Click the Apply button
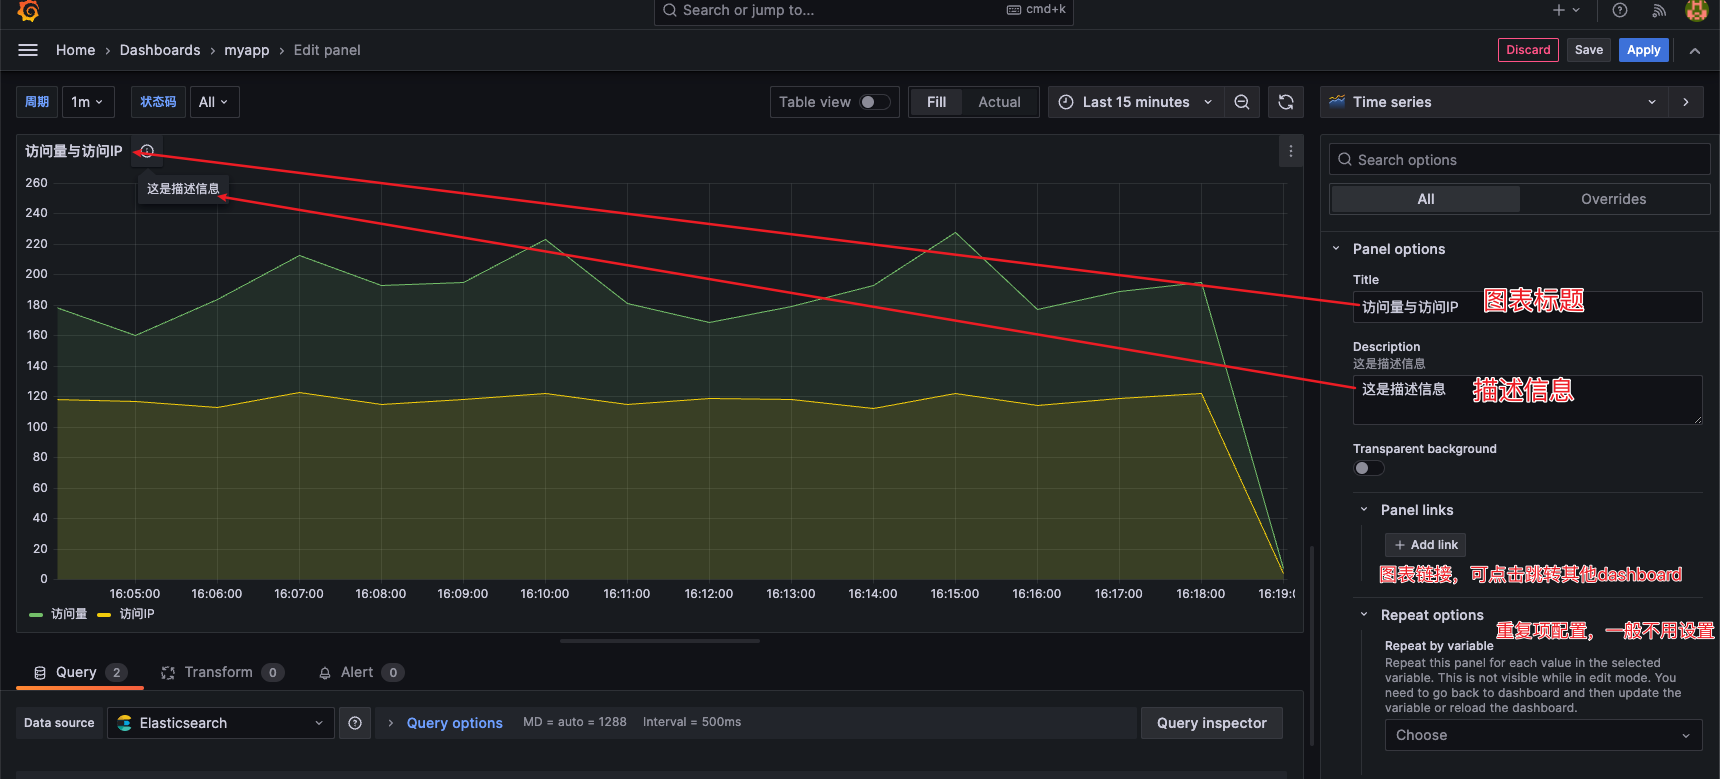The image size is (1720, 779). pyautogui.click(x=1643, y=50)
